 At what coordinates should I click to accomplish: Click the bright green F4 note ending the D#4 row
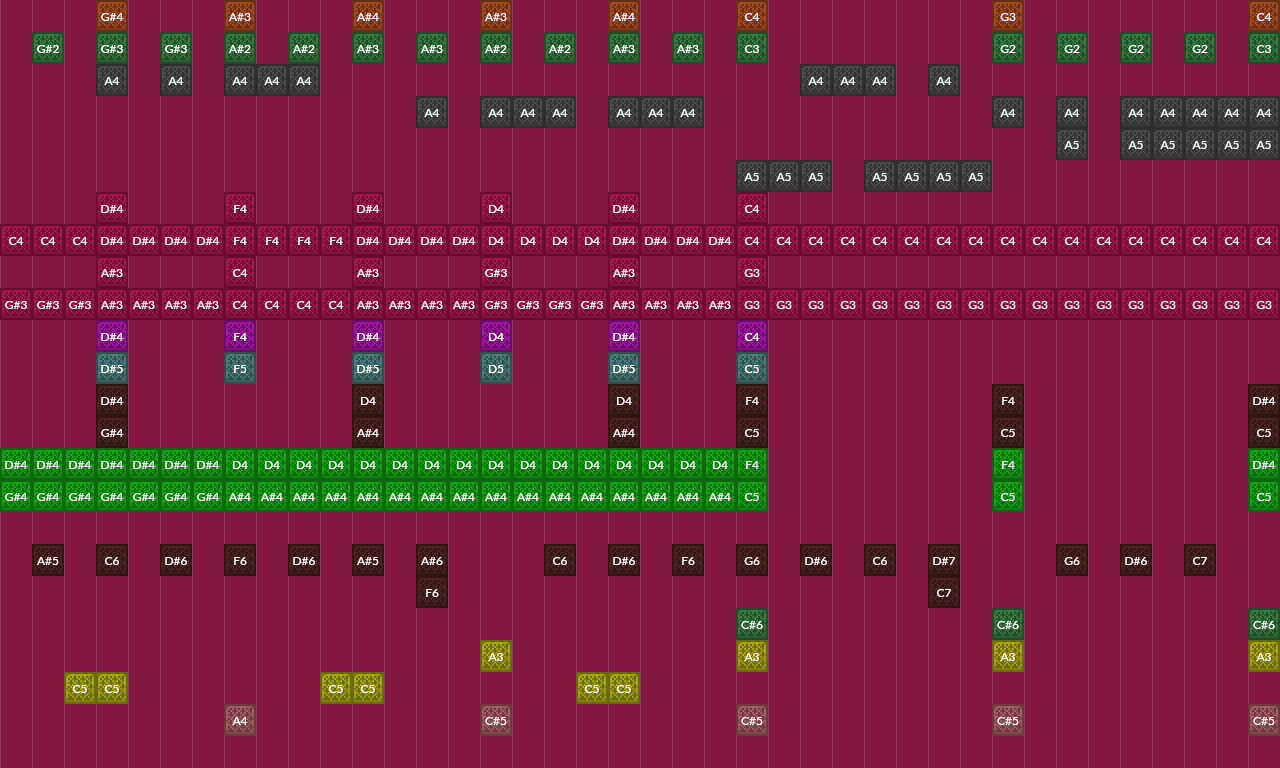(751, 464)
